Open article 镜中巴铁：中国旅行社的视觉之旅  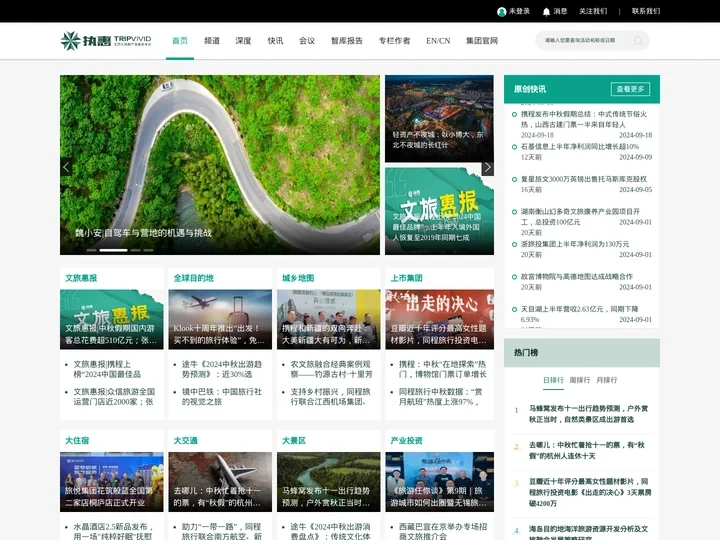tap(222, 397)
